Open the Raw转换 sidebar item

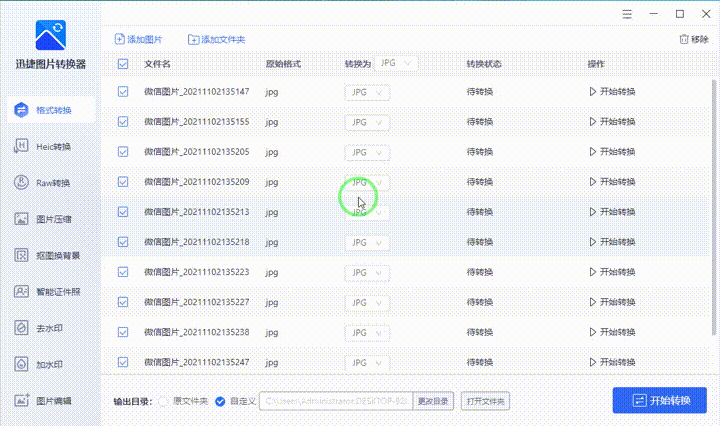pos(42,183)
